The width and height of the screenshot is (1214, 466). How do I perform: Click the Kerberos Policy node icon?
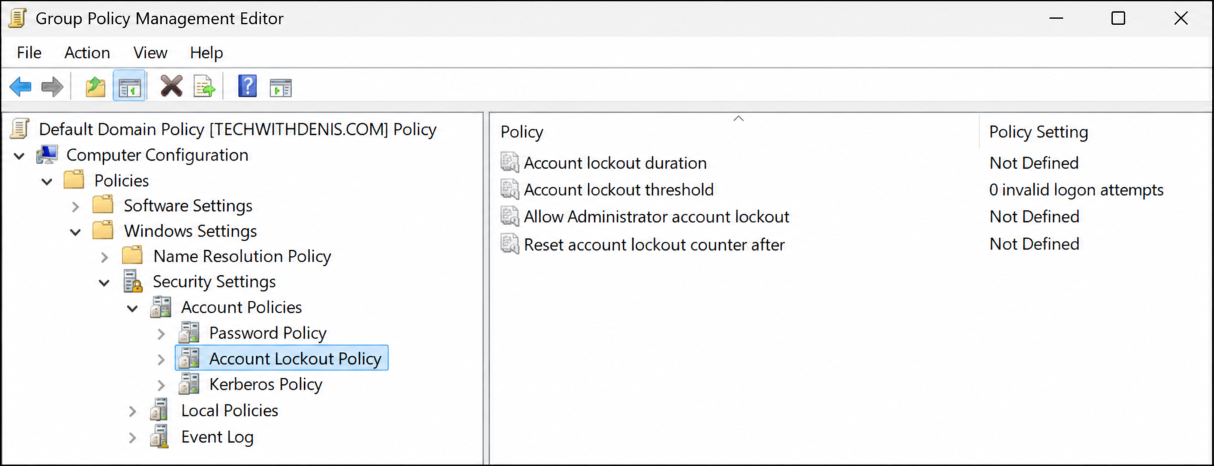(188, 385)
